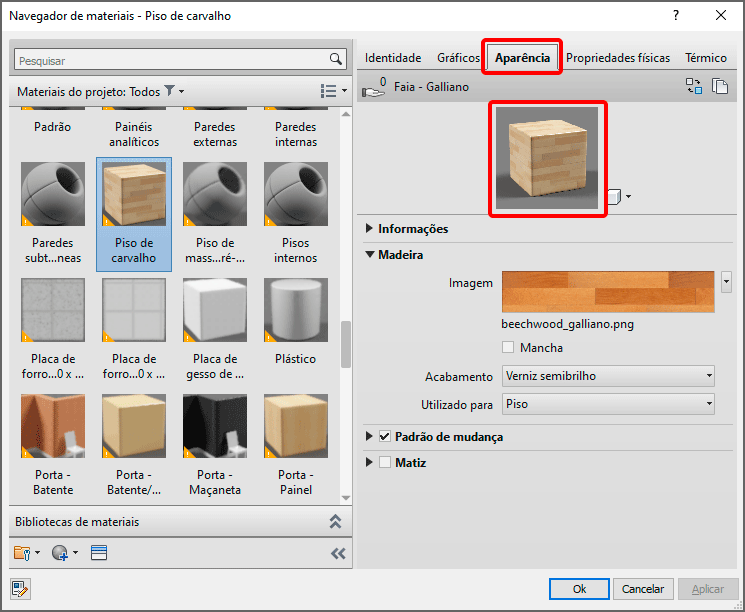Open the asset browser panel icon
This screenshot has width=745, height=612.
coord(99,553)
